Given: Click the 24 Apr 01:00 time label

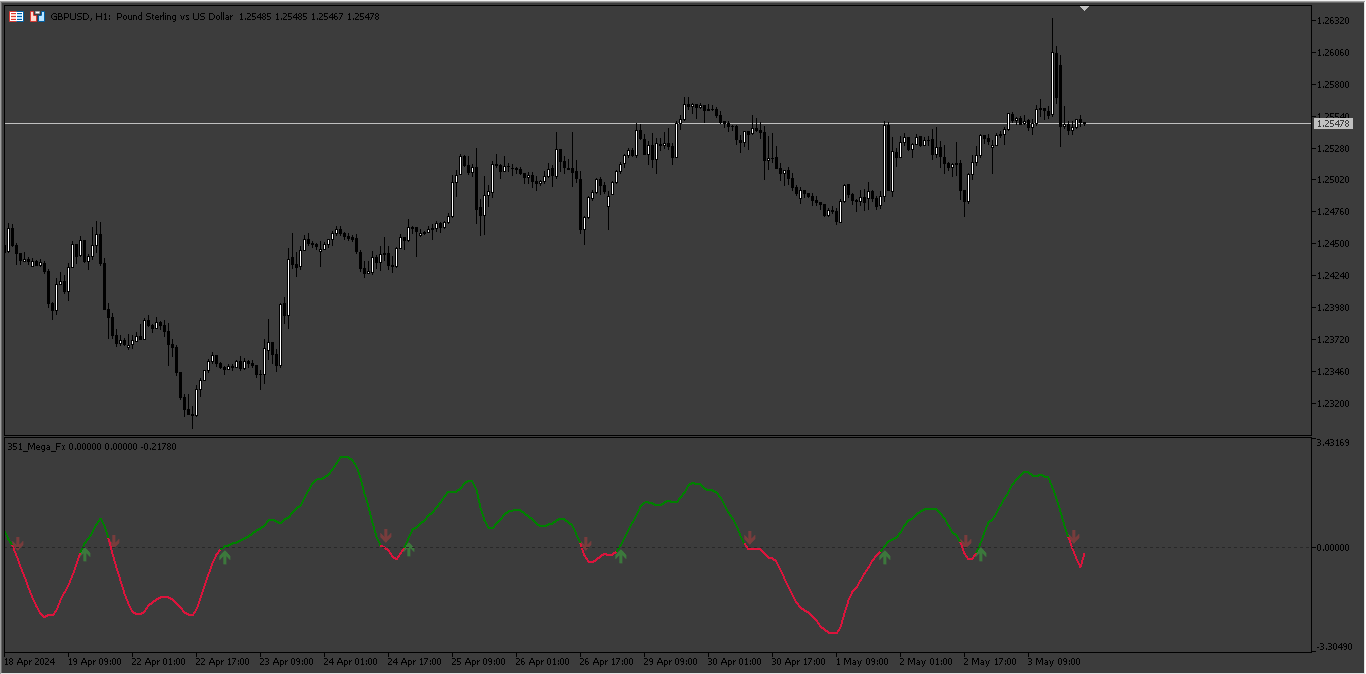Looking at the screenshot, I should point(351,662).
